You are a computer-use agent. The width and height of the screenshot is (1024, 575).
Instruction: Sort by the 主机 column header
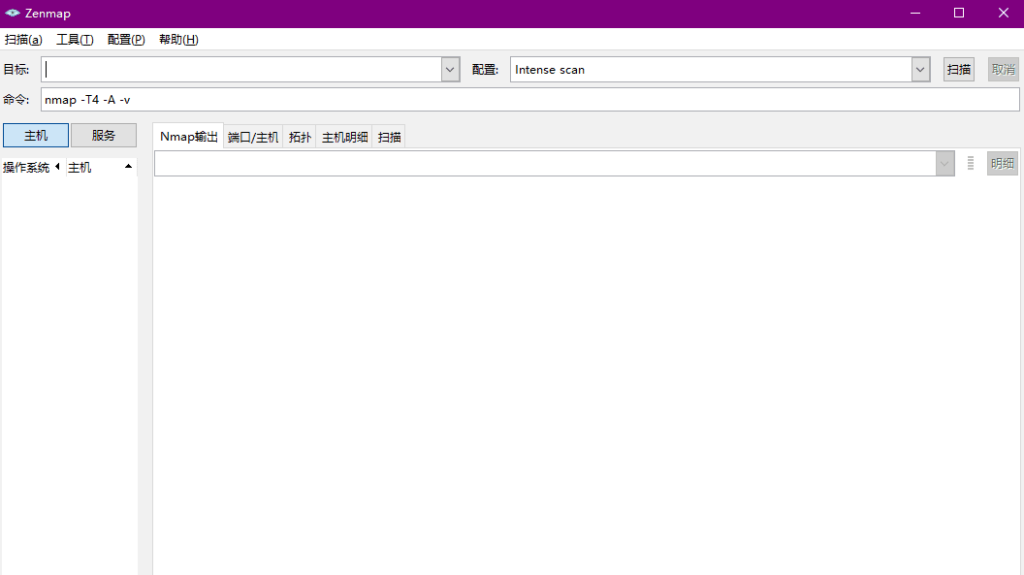tap(101, 167)
